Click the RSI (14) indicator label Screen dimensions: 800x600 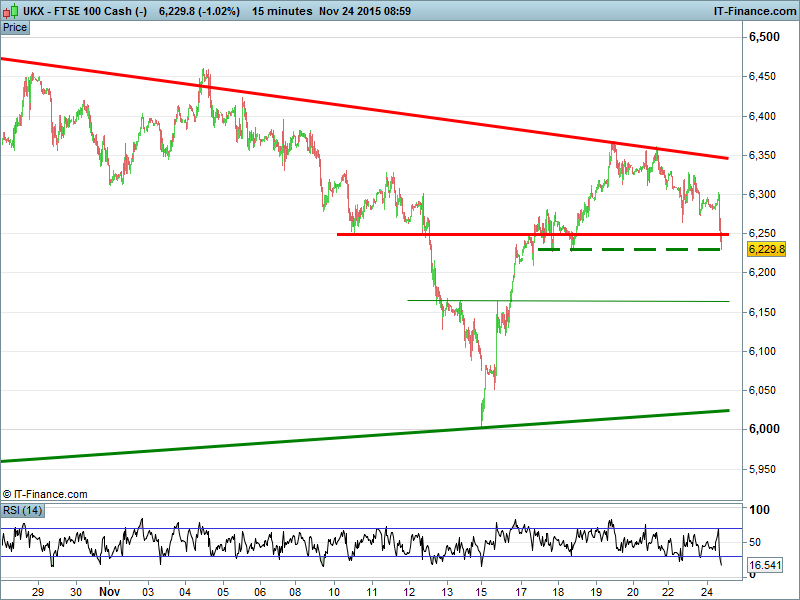(x=22, y=511)
